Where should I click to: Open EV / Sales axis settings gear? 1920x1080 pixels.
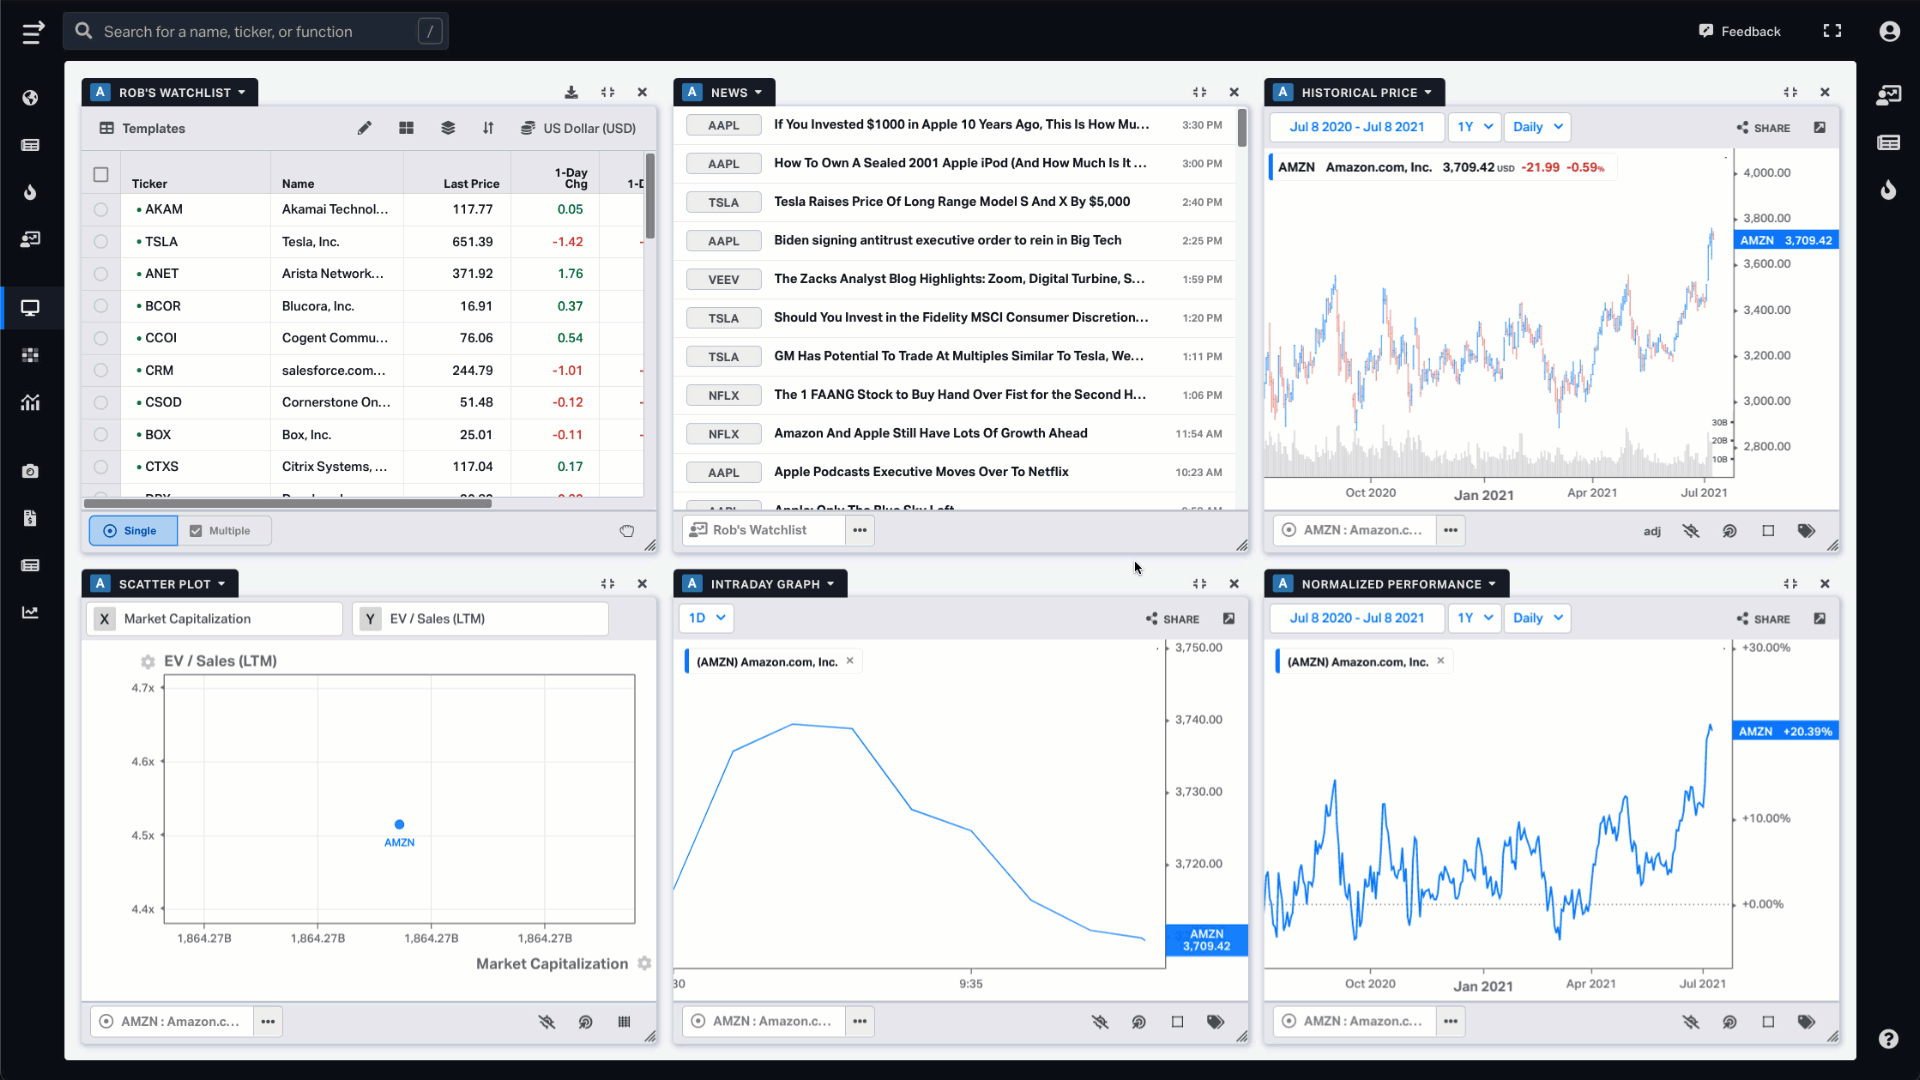[148, 661]
